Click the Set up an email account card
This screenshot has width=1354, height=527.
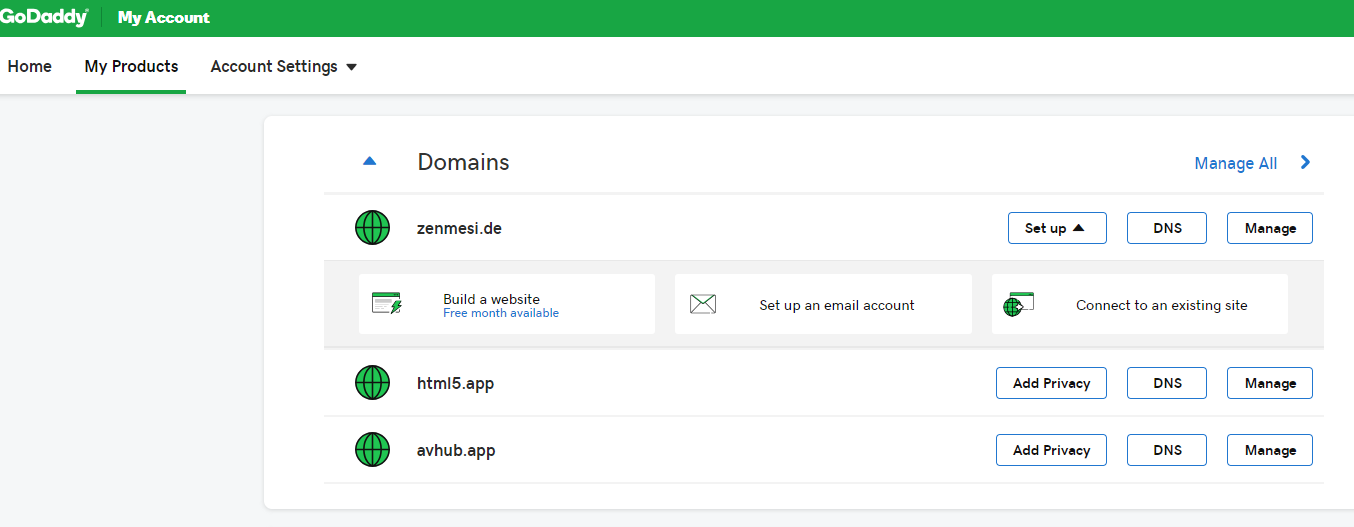(836, 305)
